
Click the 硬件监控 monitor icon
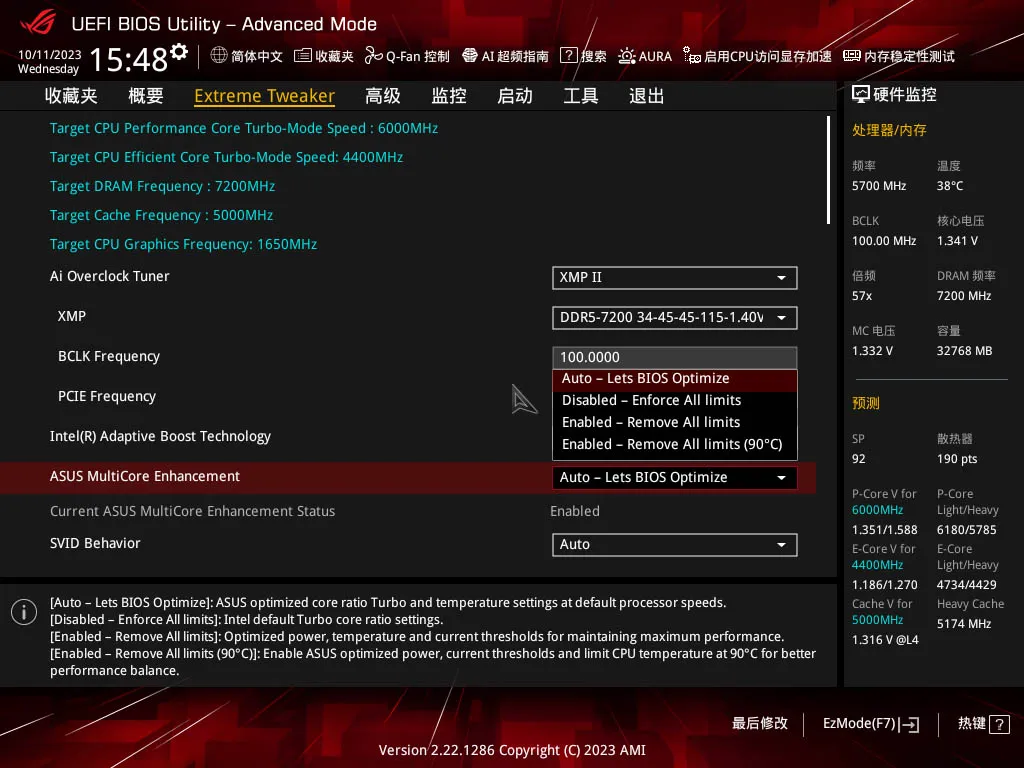pyautogui.click(x=861, y=95)
